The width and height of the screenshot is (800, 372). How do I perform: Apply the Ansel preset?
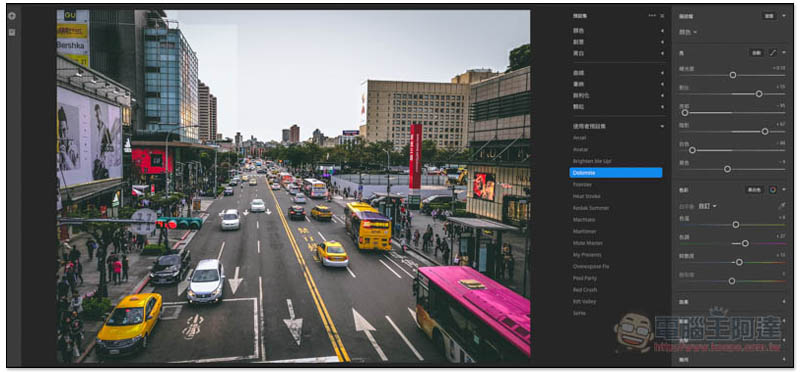(x=579, y=138)
